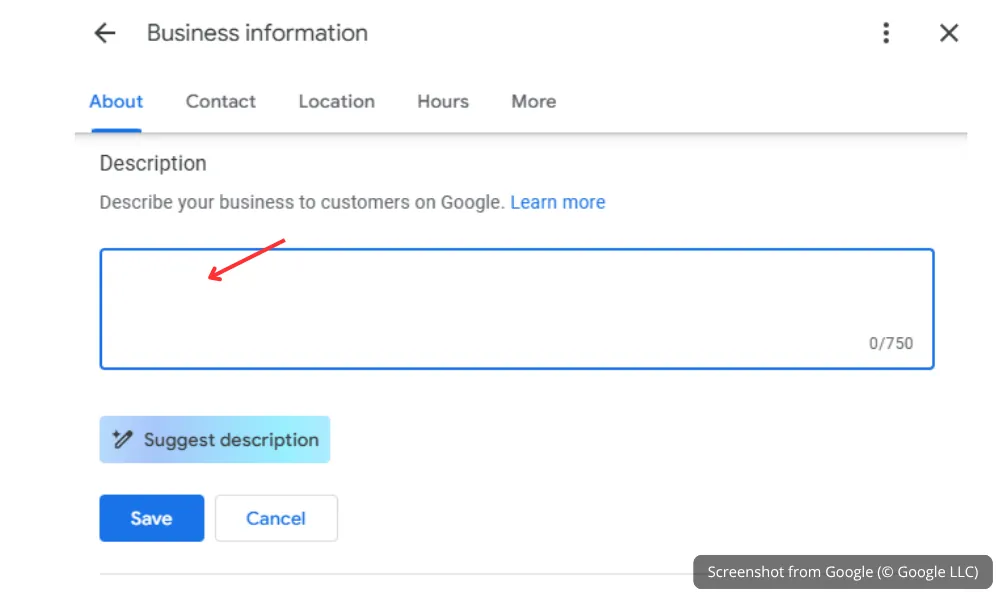1000x600 pixels.
Task: Click the Description section heading
Action: coord(152,163)
